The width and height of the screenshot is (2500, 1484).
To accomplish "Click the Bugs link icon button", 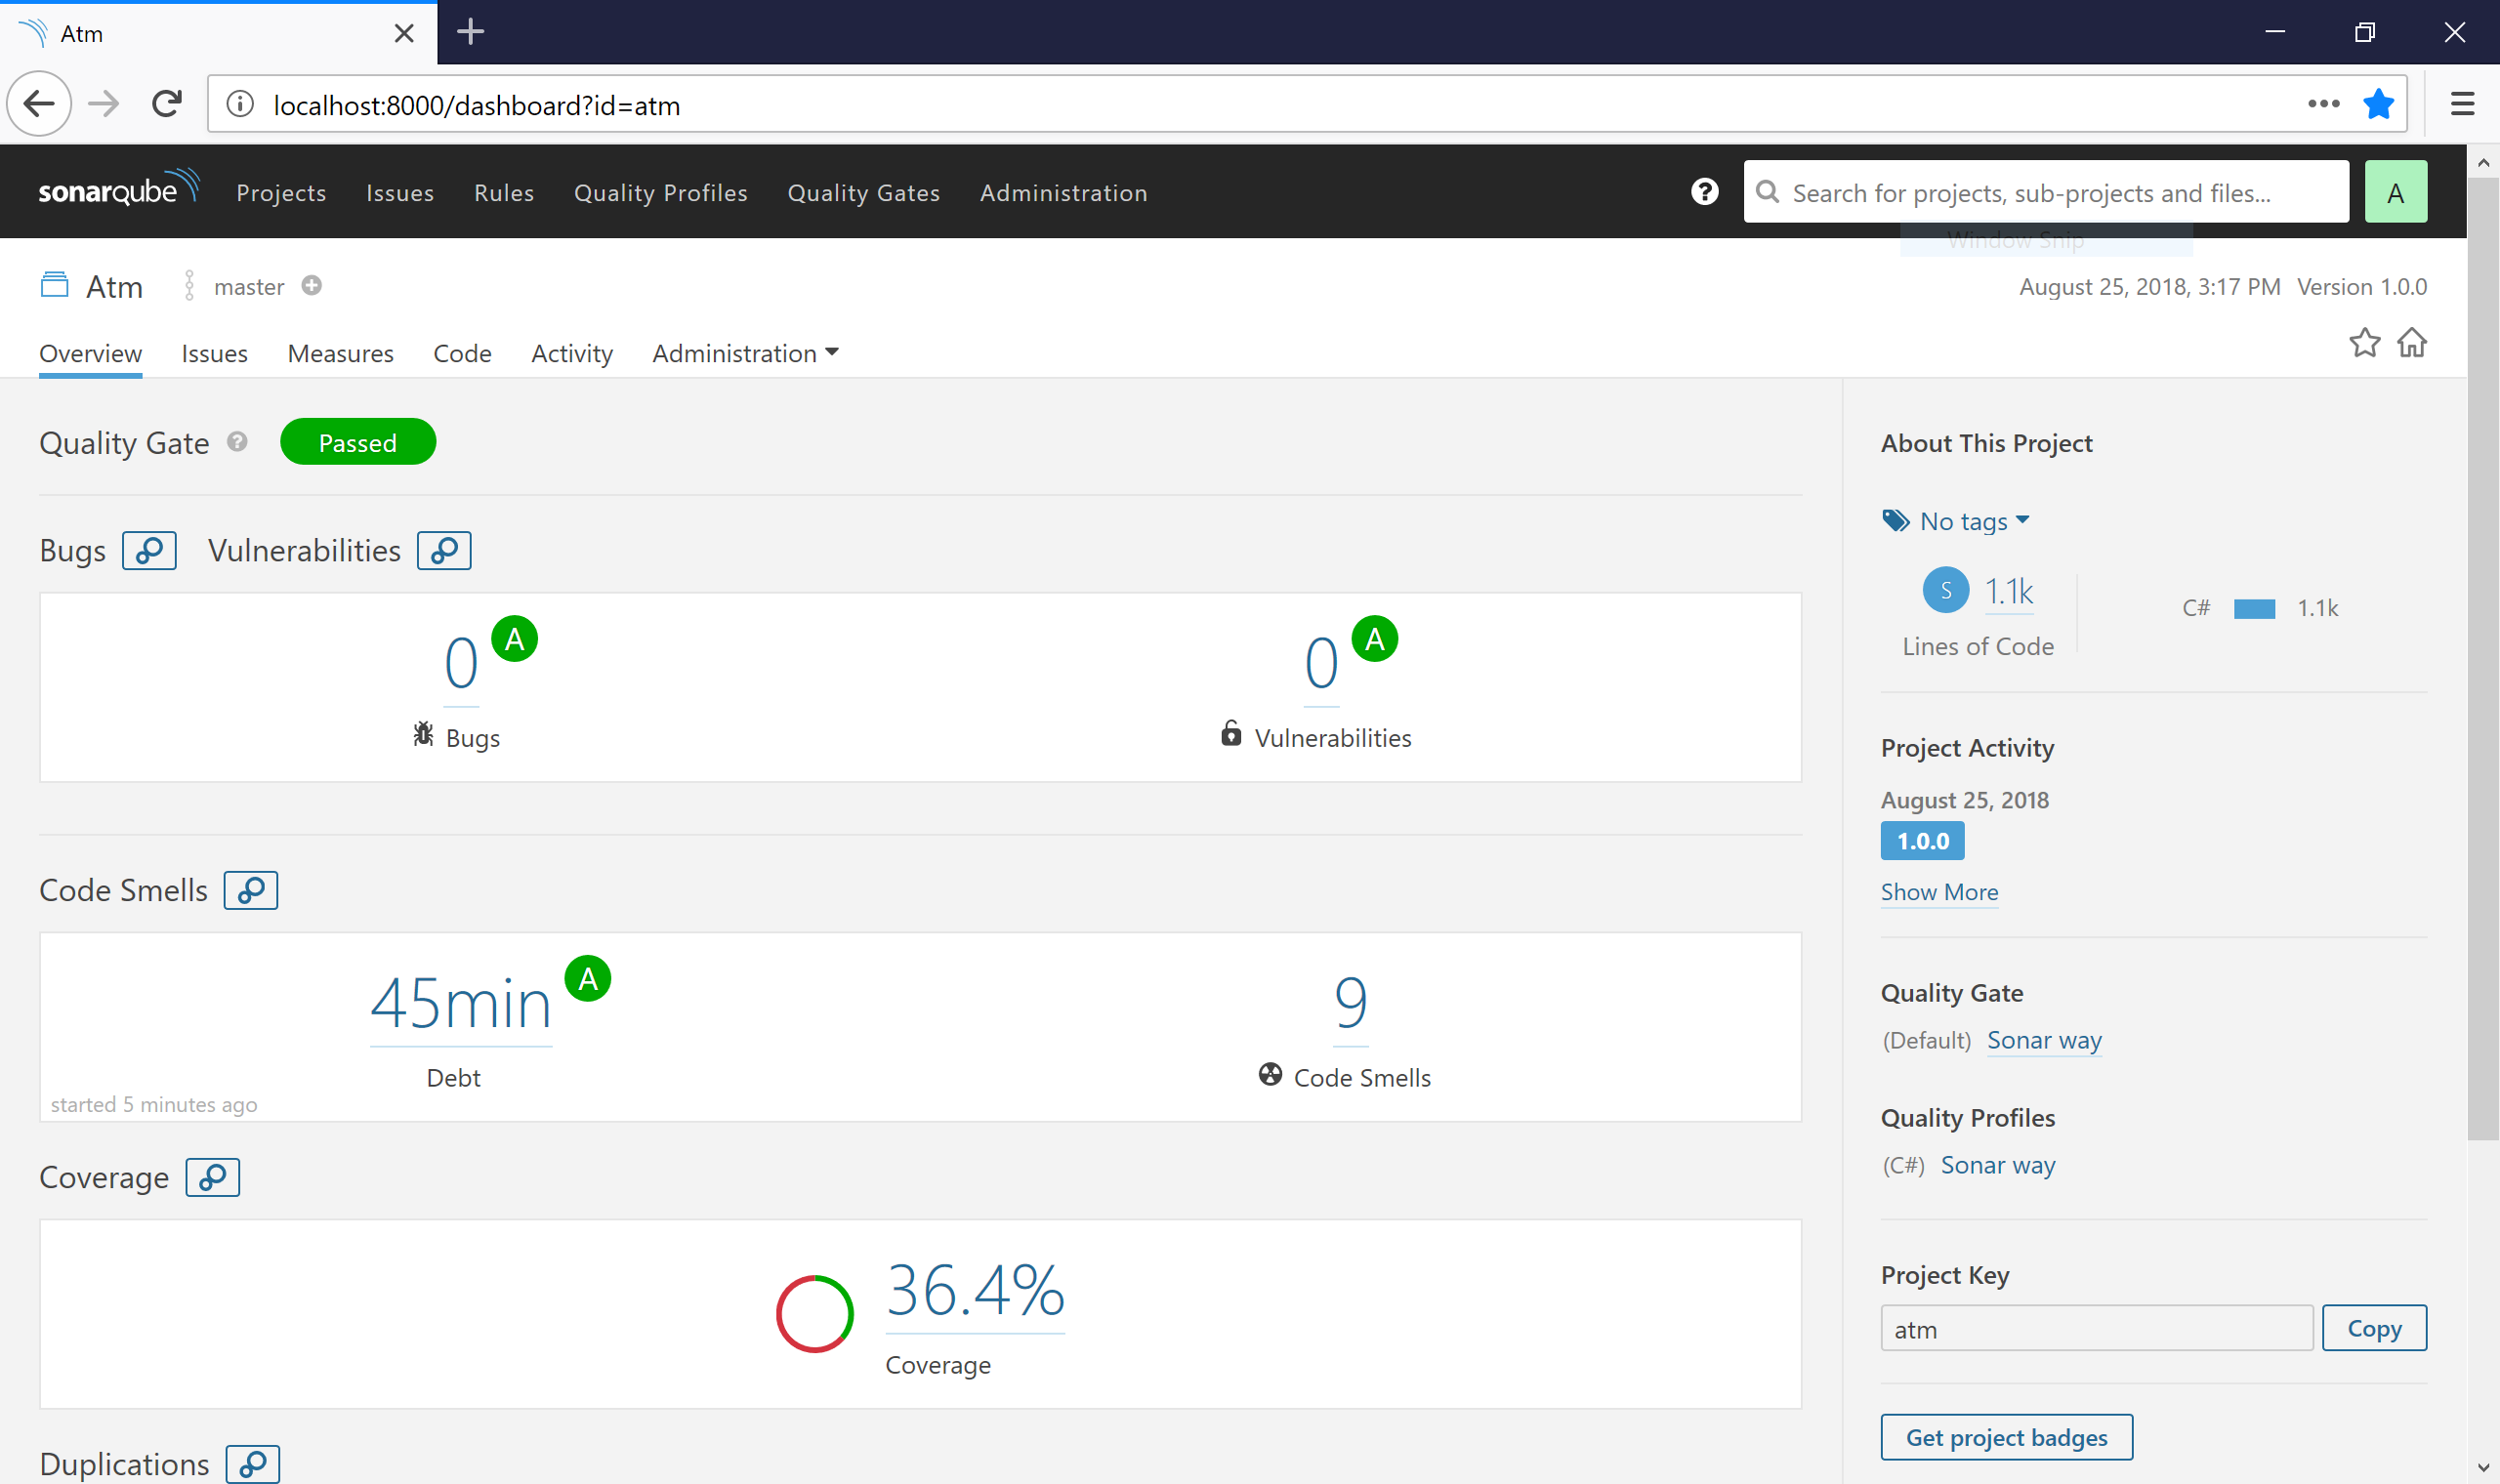I will pos(149,550).
